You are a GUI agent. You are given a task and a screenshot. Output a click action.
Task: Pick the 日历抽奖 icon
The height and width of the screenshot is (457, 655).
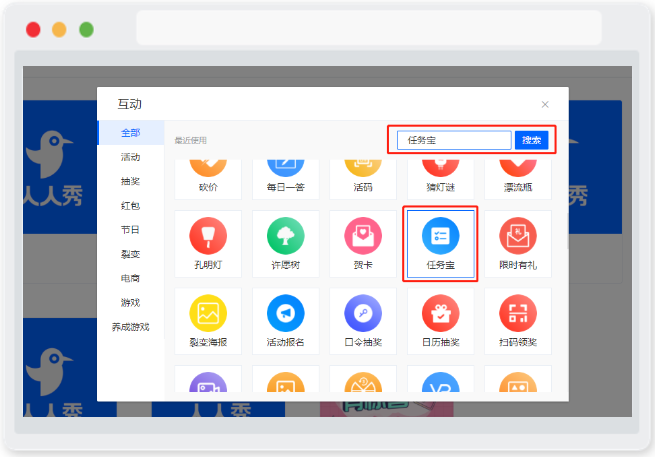pos(440,313)
